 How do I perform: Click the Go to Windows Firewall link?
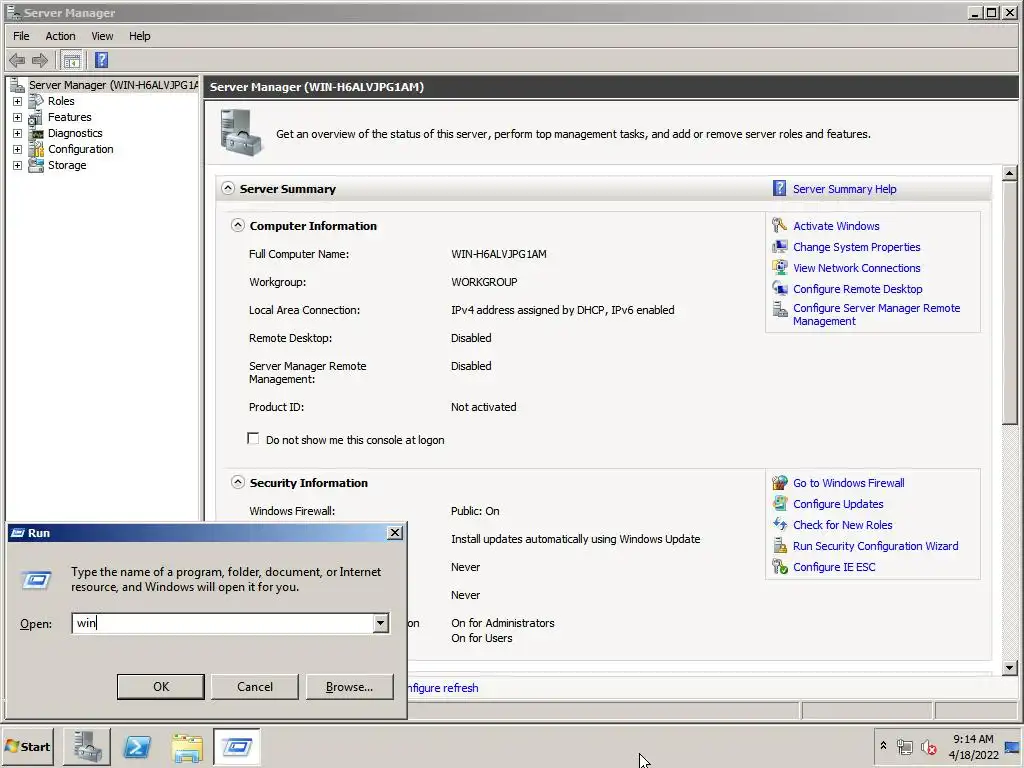[848, 483]
